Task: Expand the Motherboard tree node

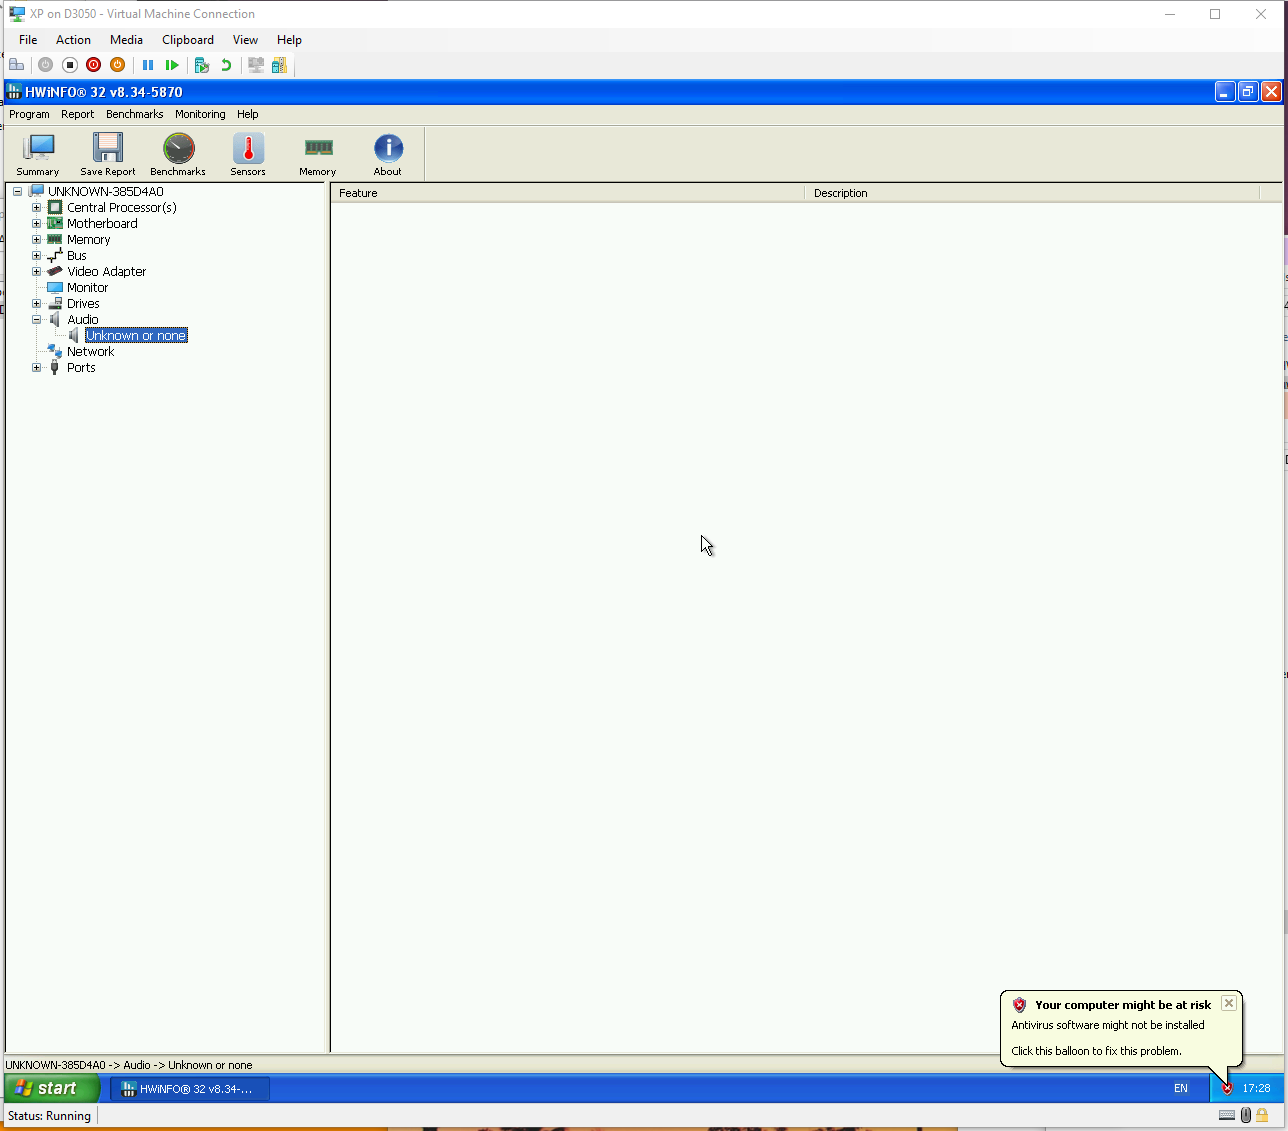Action: click(x=37, y=224)
